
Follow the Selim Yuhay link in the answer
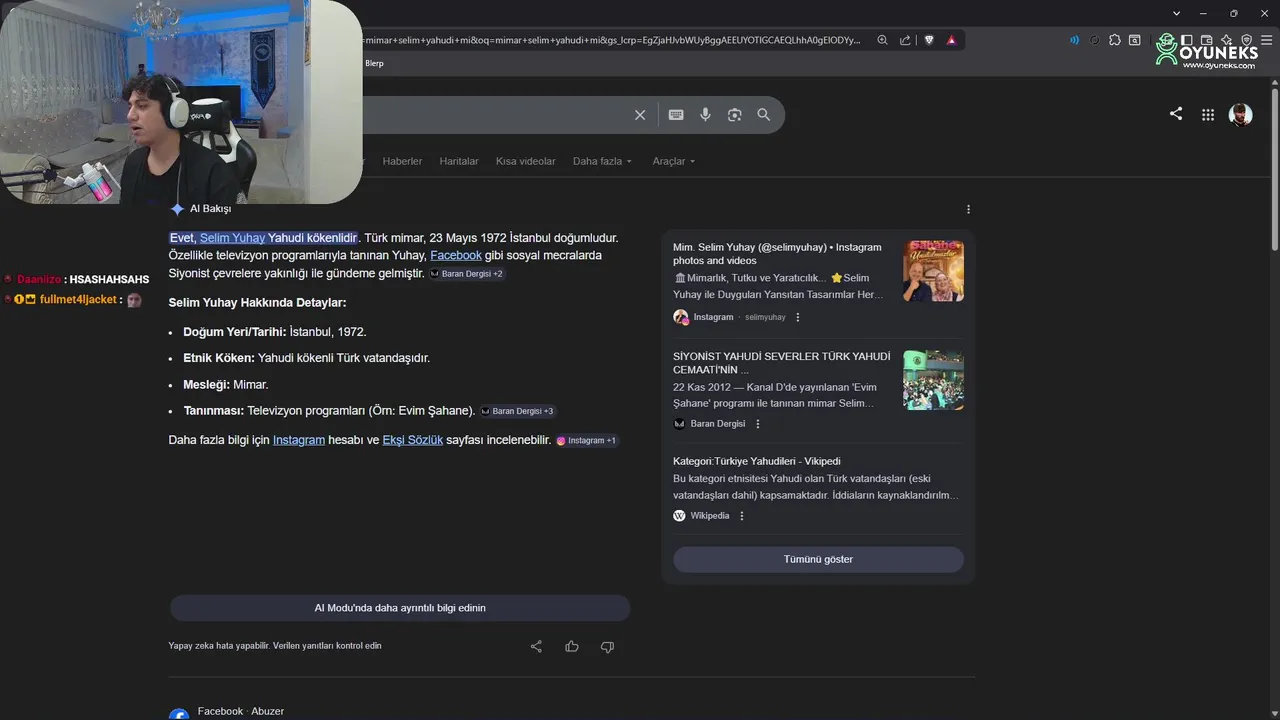pyautogui.click(x=232, y=238)
